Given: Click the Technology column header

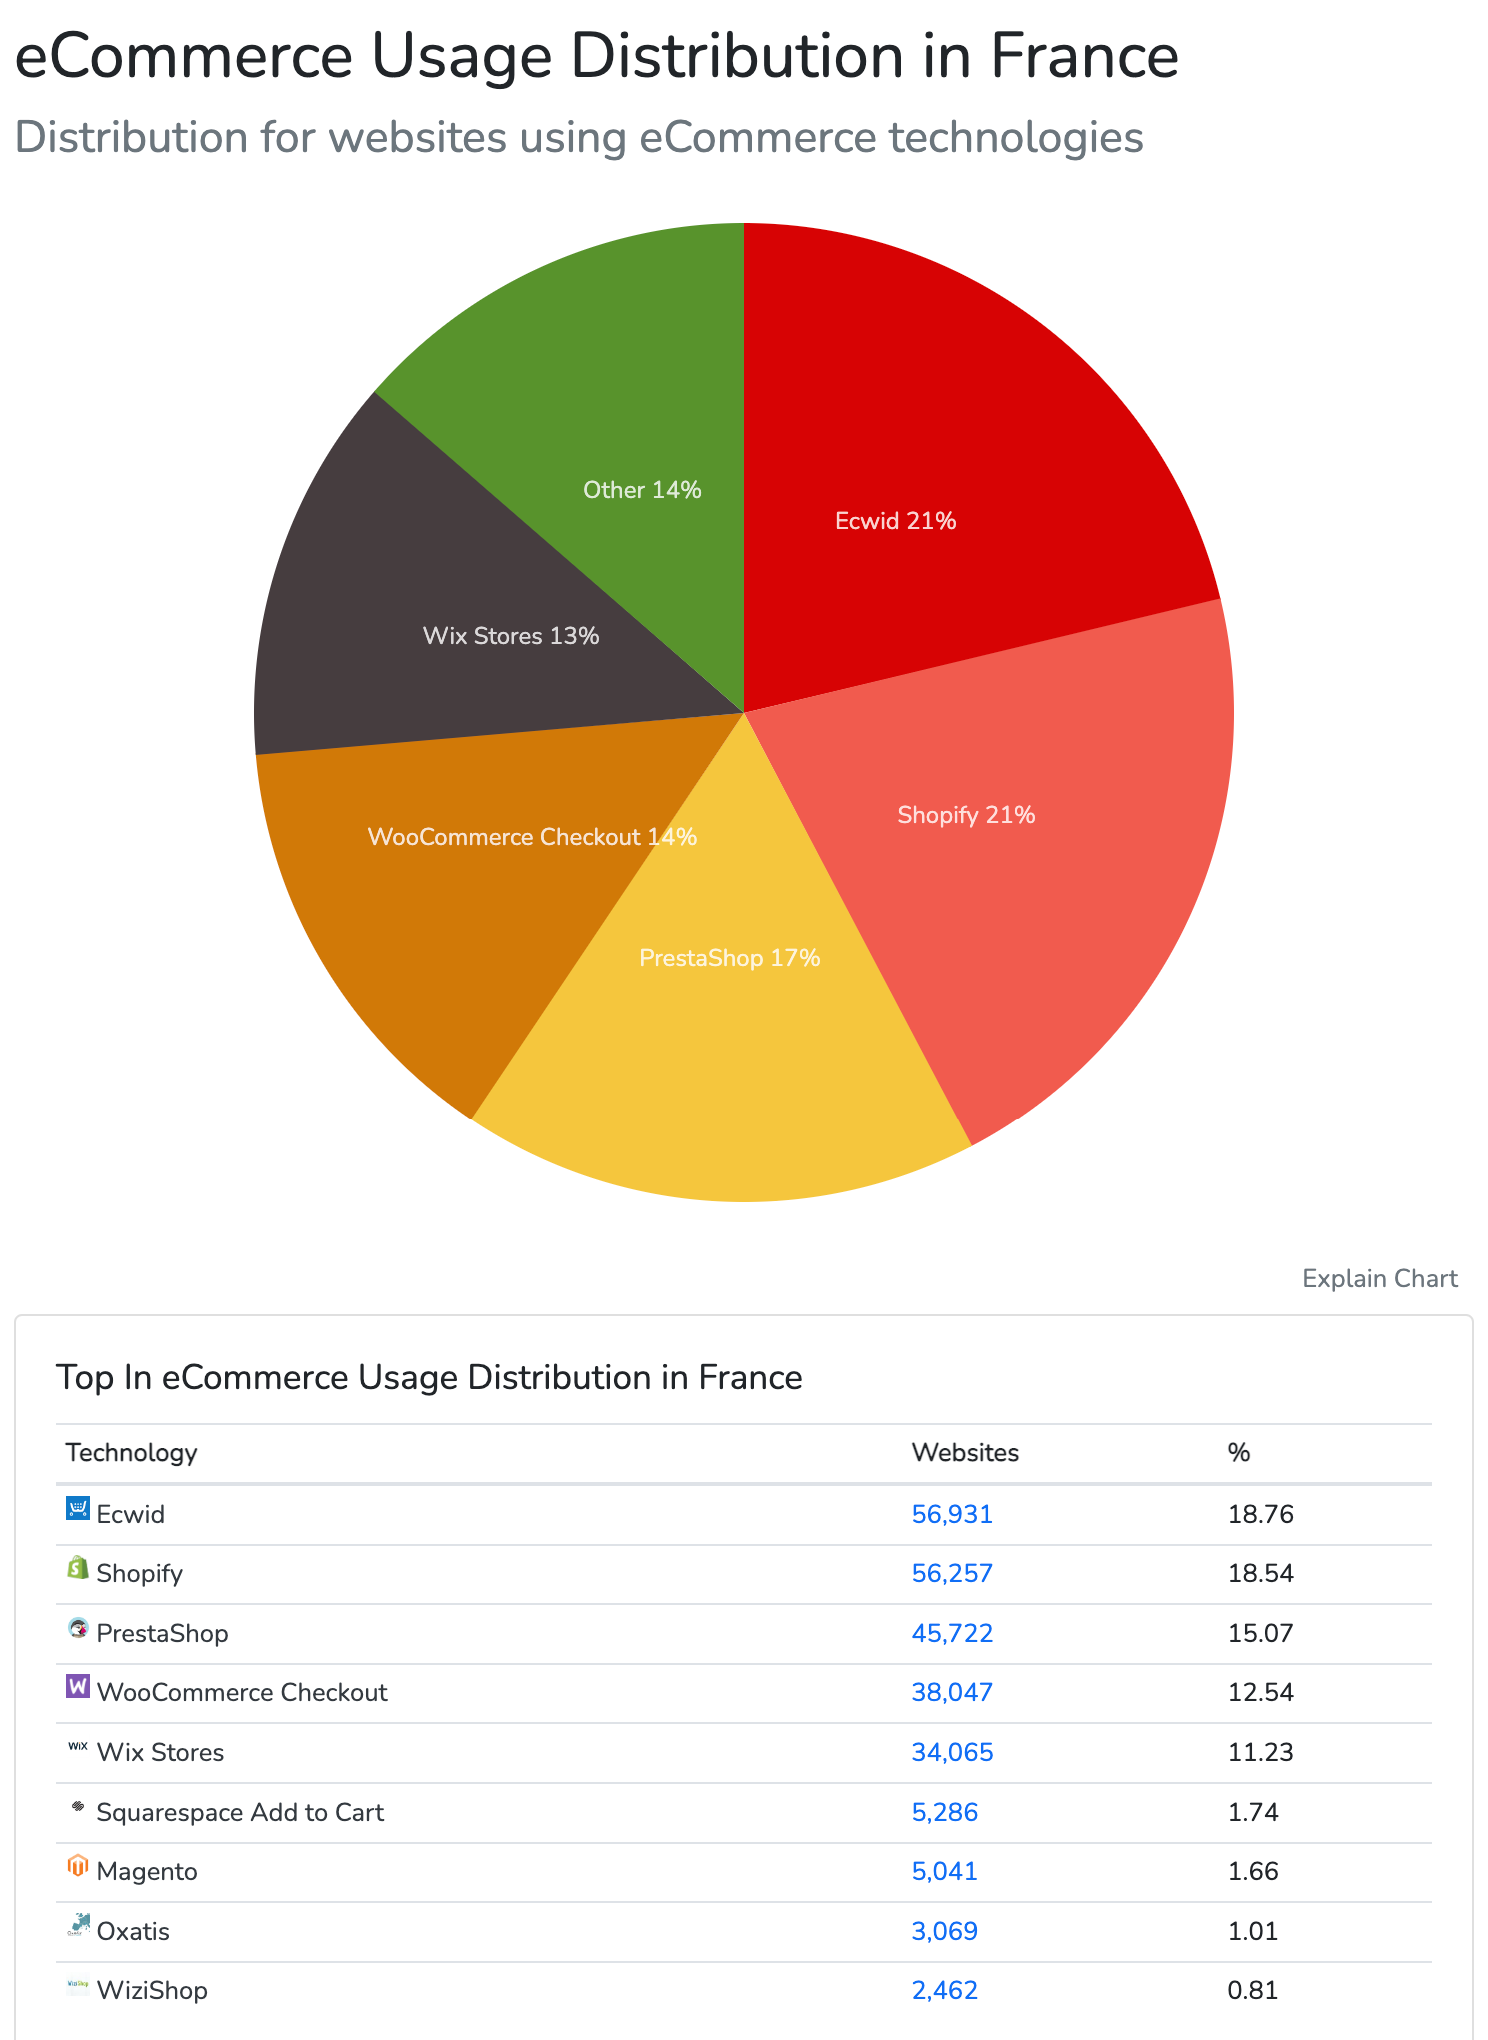Looking at the screenshot, I should tap(131, 1452).
